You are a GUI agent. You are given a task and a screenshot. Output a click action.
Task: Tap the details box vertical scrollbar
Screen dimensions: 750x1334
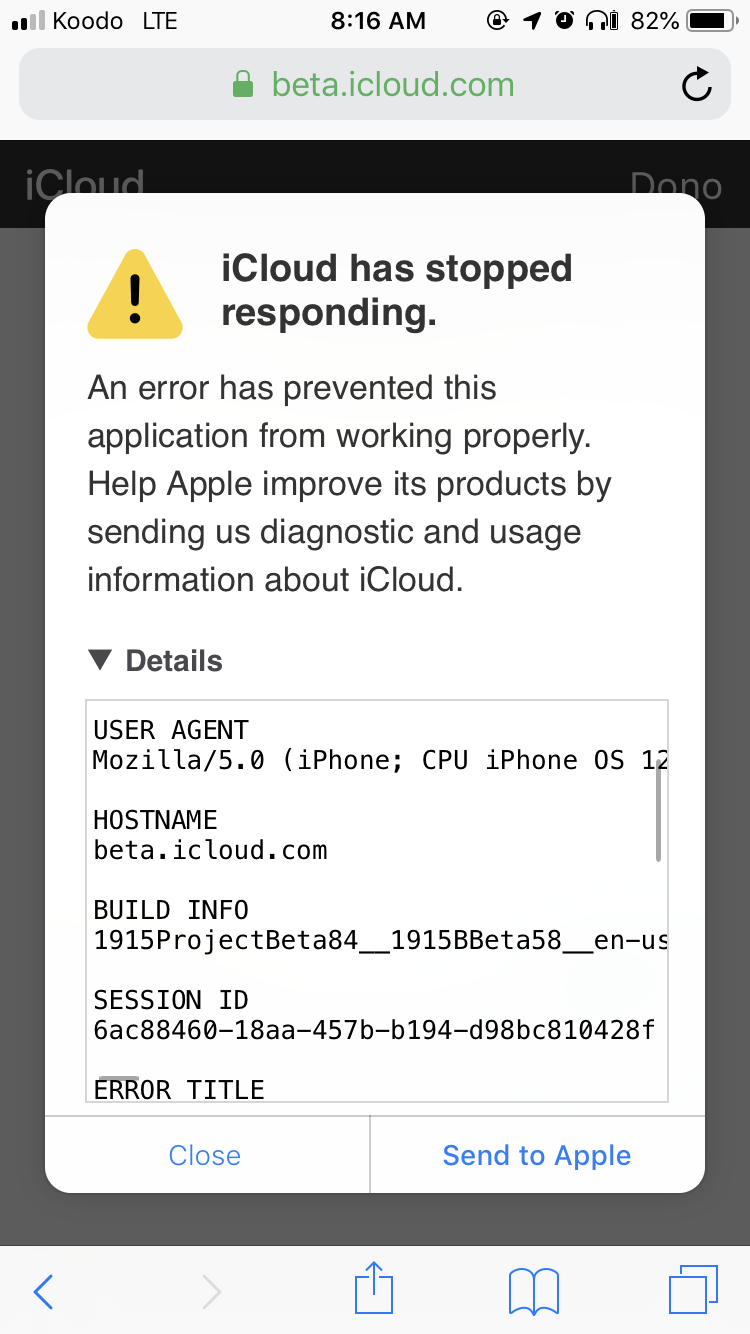point(658,815)
